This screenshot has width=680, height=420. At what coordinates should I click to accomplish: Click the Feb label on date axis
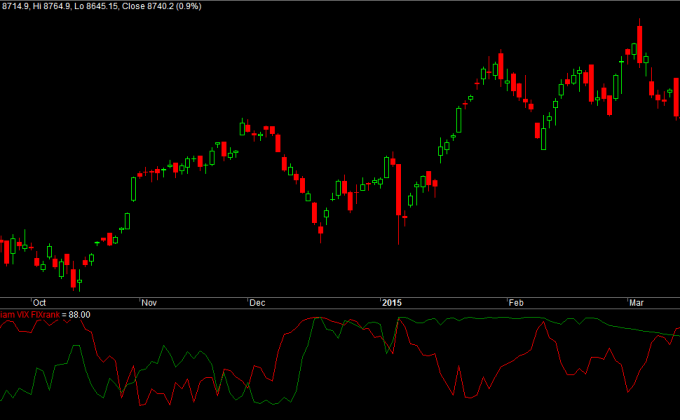[516, 303]
